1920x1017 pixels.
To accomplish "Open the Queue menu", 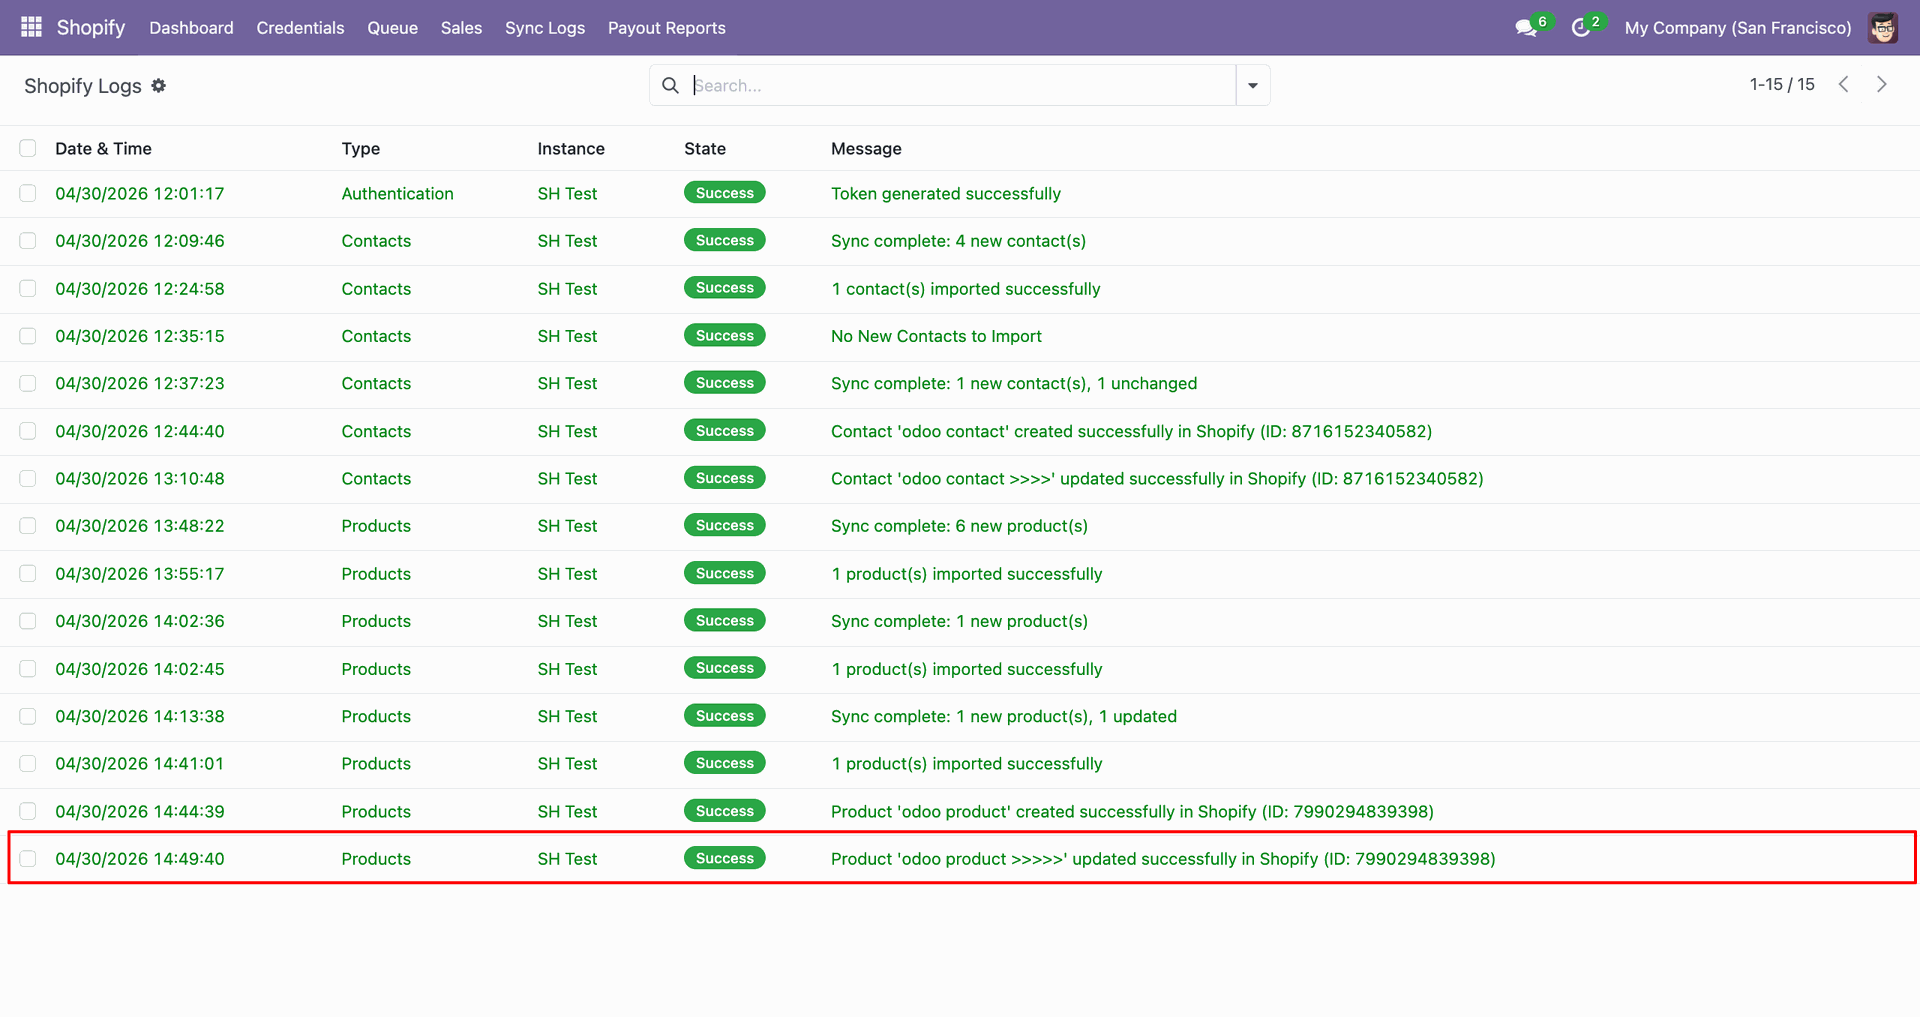I will tap(392, 28).
